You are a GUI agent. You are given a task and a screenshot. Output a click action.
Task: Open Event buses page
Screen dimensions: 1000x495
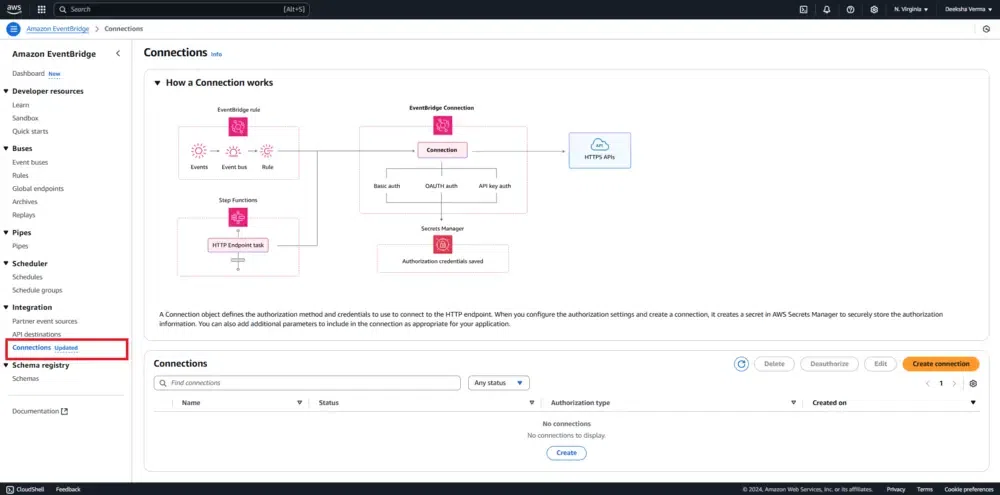pos(30,162)
